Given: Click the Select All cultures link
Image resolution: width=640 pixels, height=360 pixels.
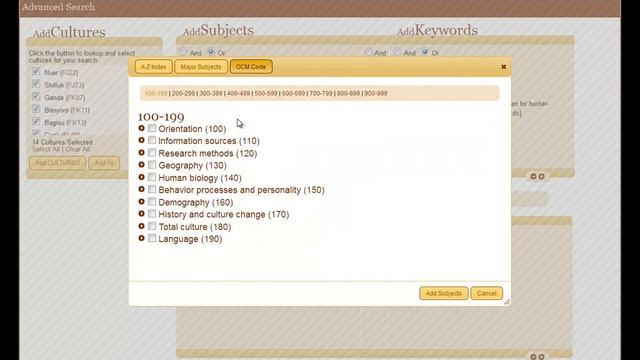Looking at the screenshot, I should (46, 149).
